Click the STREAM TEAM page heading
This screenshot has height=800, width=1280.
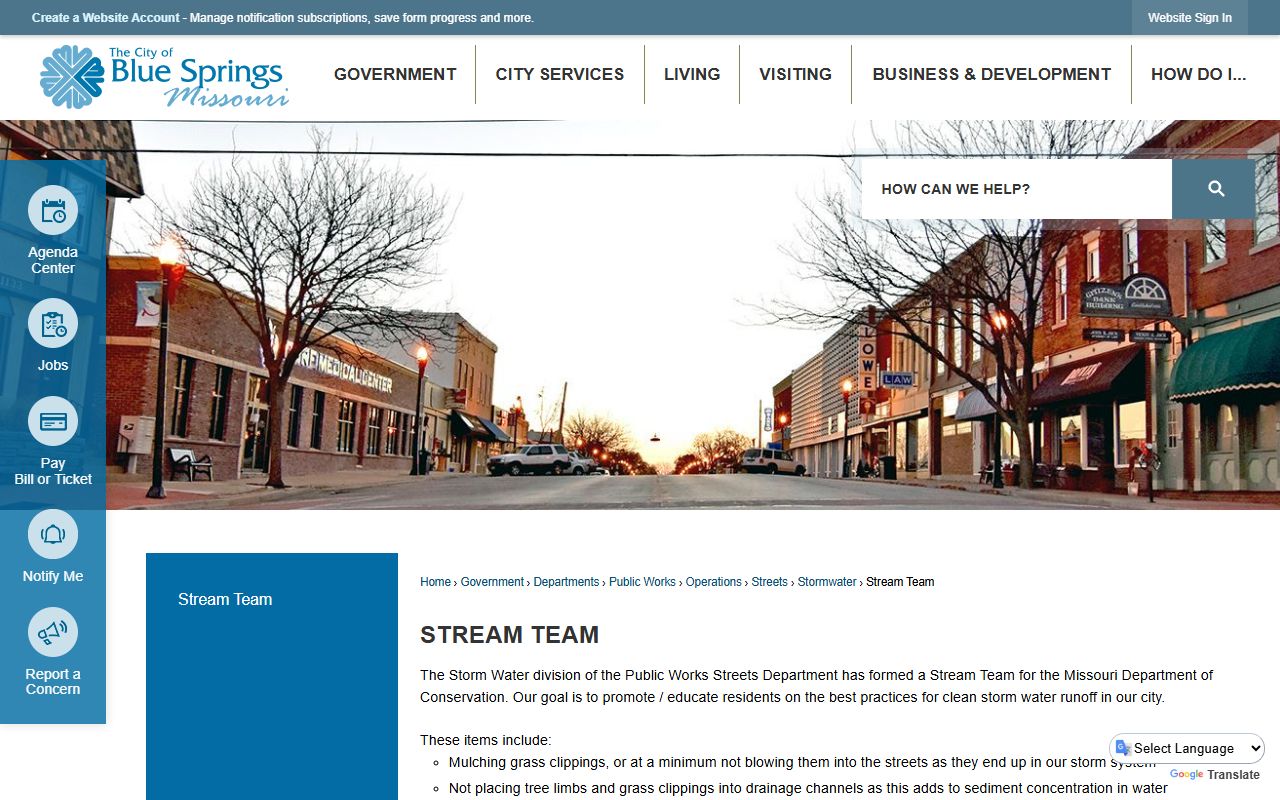(509, 635)
